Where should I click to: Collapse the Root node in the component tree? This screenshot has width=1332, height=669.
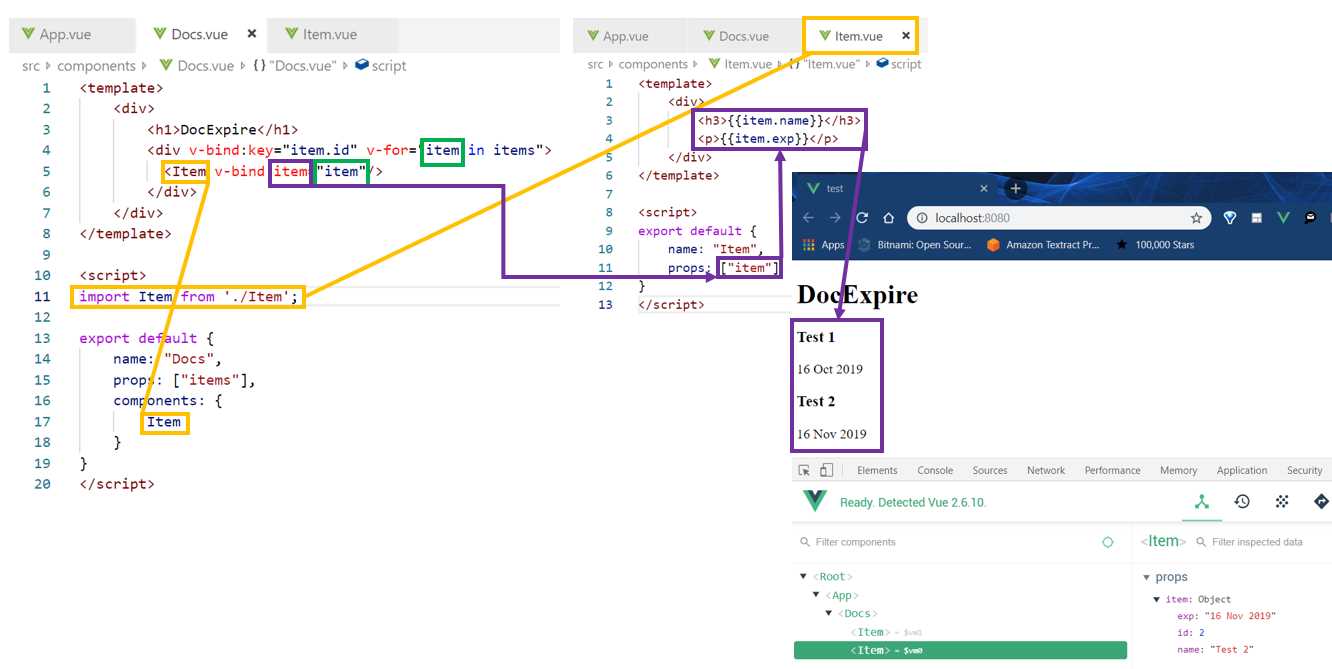coord(804,576)
